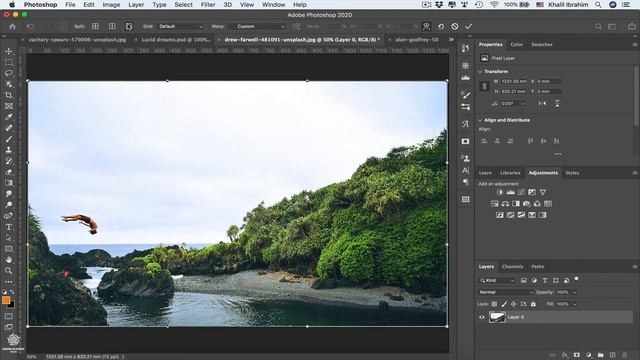Toggle visibility of Layer 0

coord(482,317)
